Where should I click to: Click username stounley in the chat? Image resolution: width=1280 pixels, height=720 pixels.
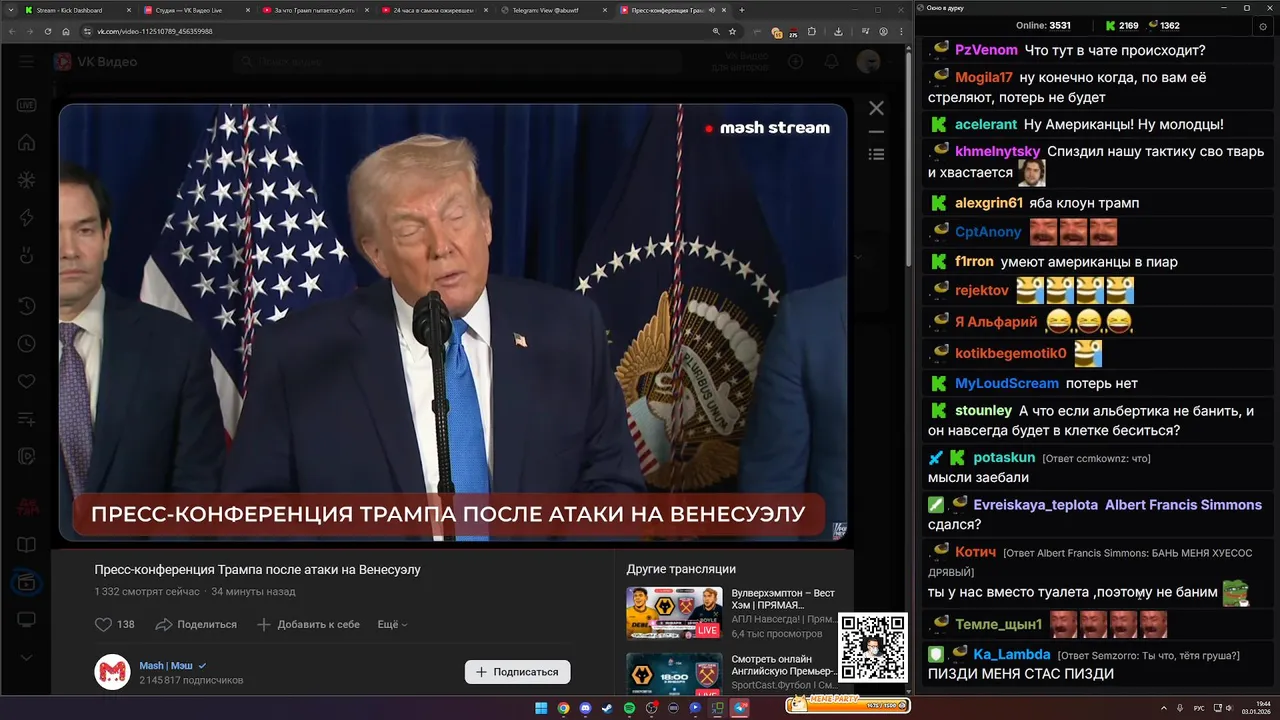tap(983, 411)
